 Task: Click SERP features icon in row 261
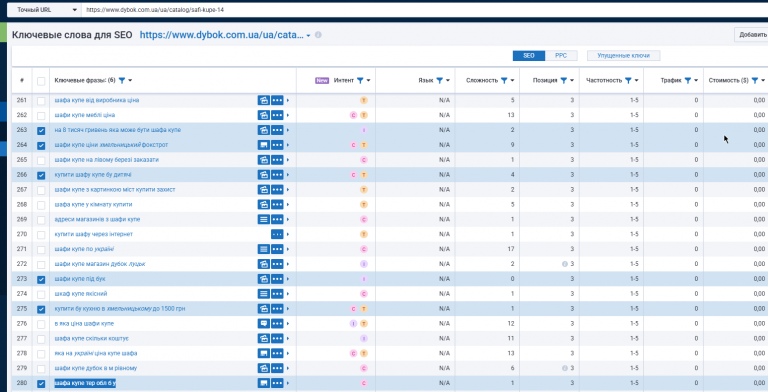point(264,100)
